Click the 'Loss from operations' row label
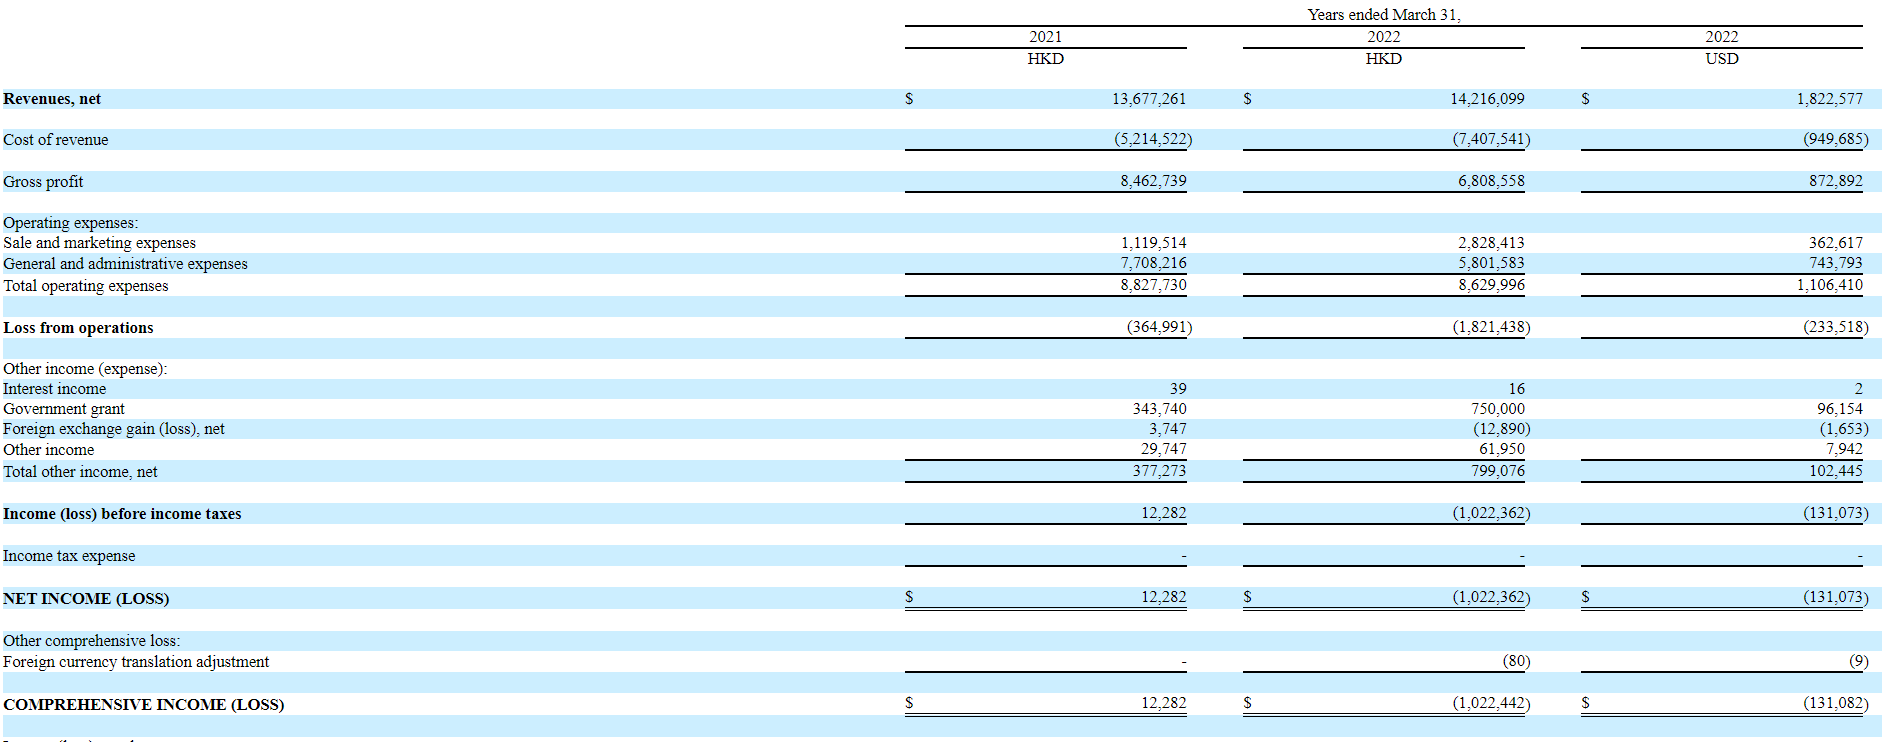The width and height of the screenshot is (1882, 742). (78, 328)
